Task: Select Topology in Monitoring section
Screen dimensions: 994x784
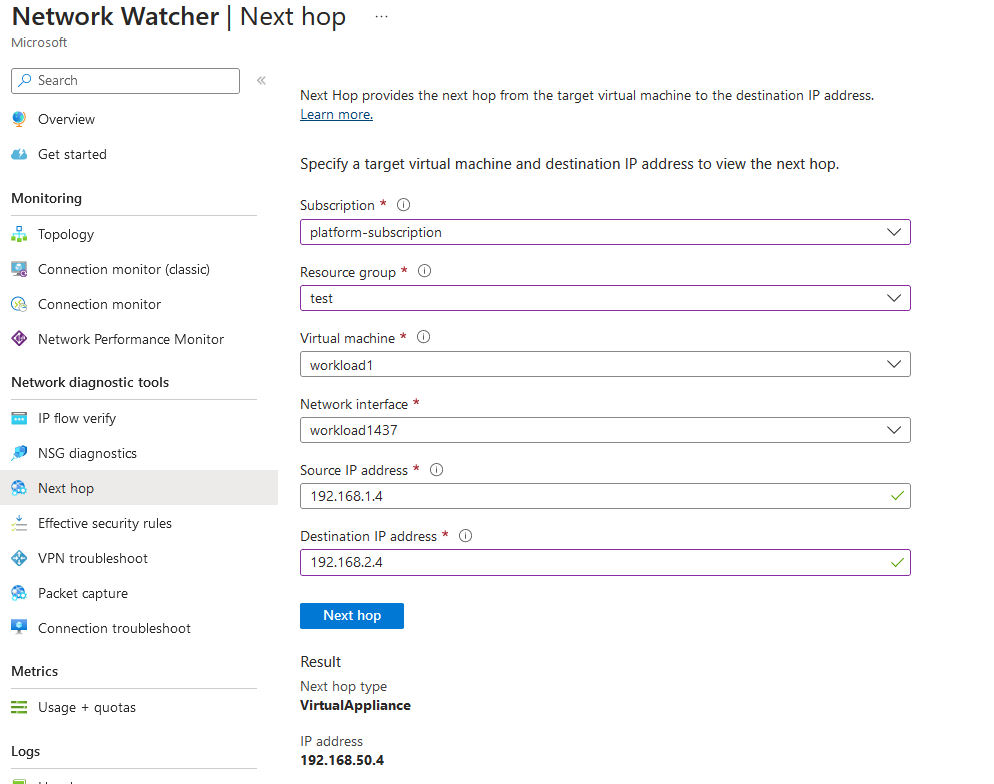Action: click(x=66, y=234)
